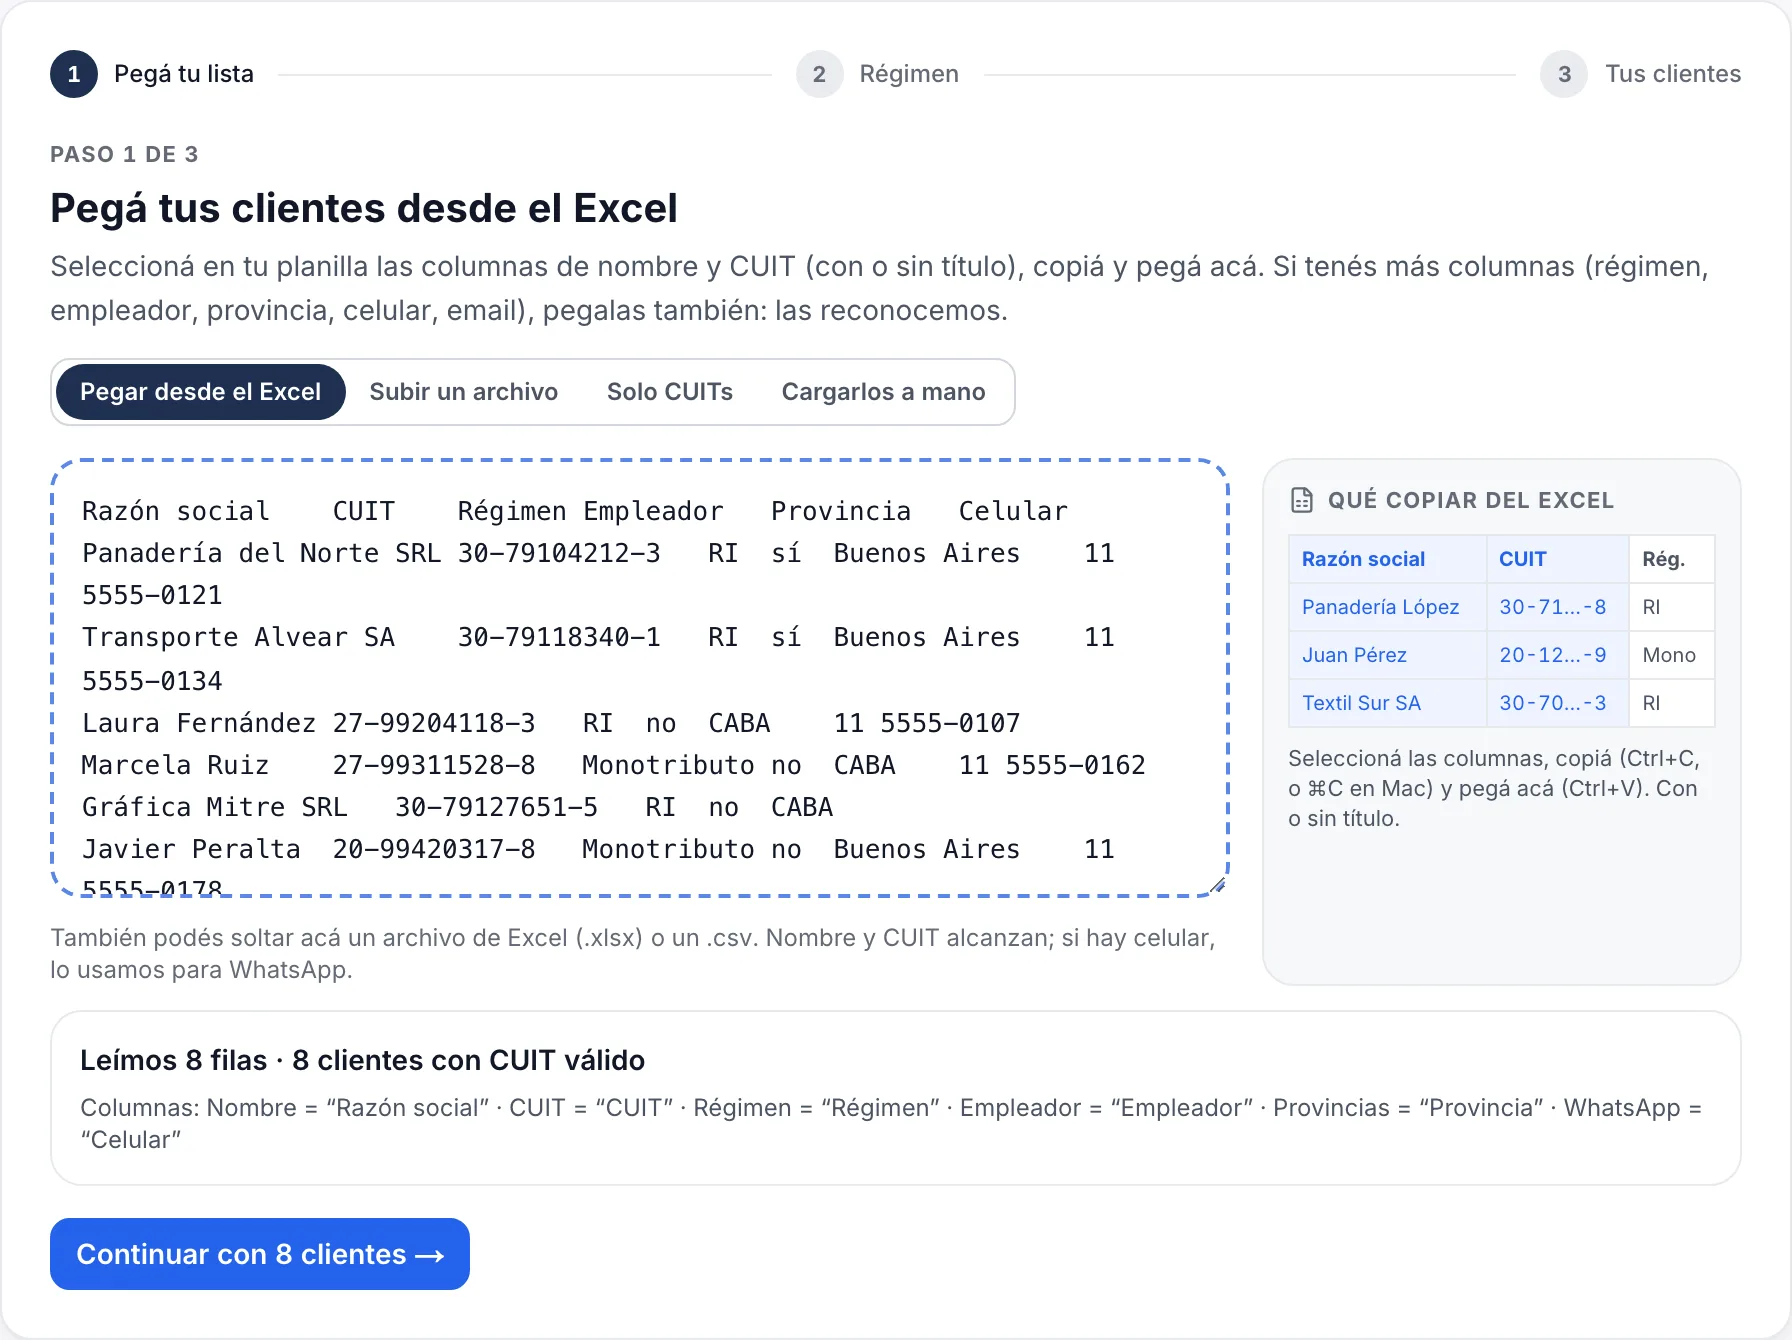Click the Textil Sur SA example cell
The width and height of the screenshot is (1792, 1340).
pos(1387,703)
